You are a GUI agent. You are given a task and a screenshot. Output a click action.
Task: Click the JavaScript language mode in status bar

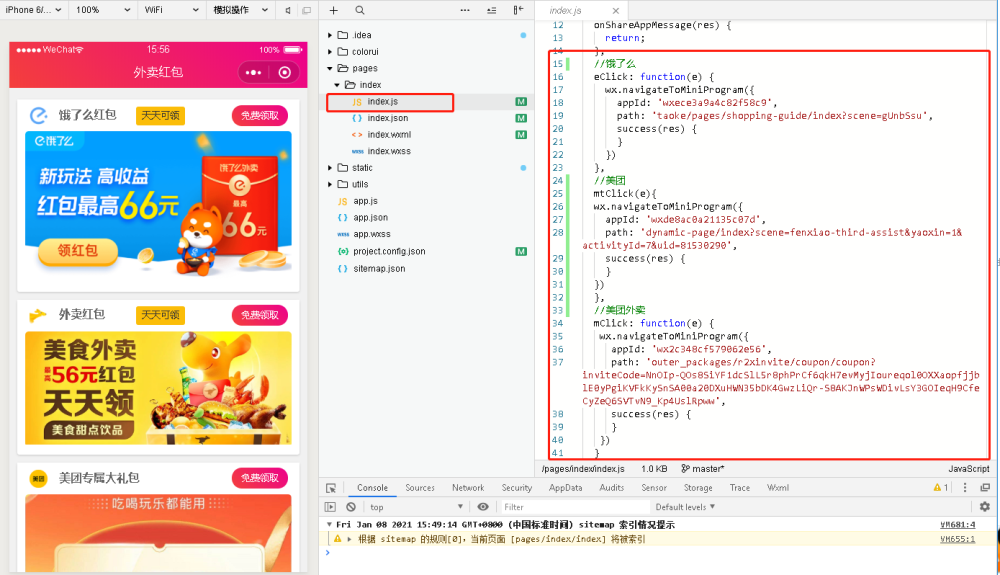tap(968, 469)
